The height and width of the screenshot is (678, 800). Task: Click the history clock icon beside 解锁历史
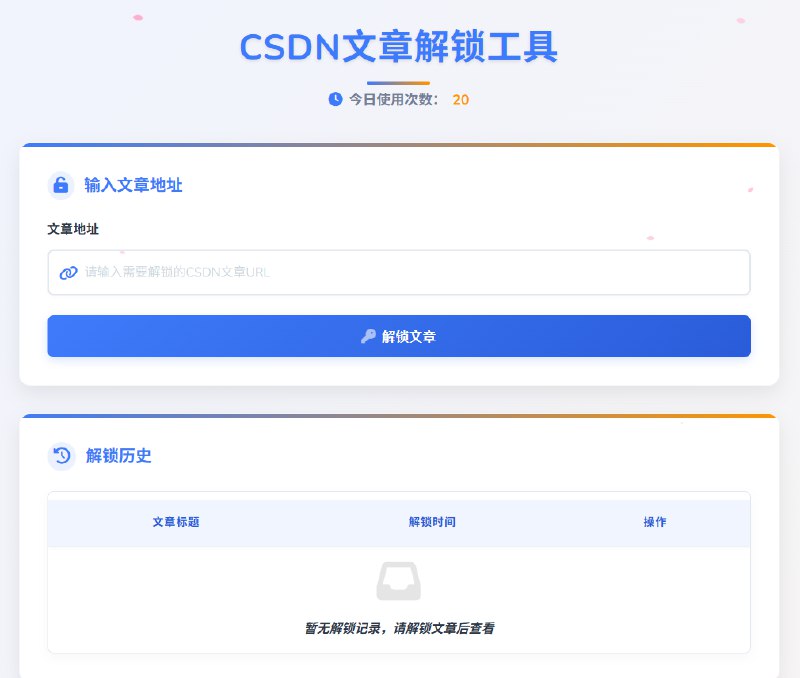[x=60, y=457]
